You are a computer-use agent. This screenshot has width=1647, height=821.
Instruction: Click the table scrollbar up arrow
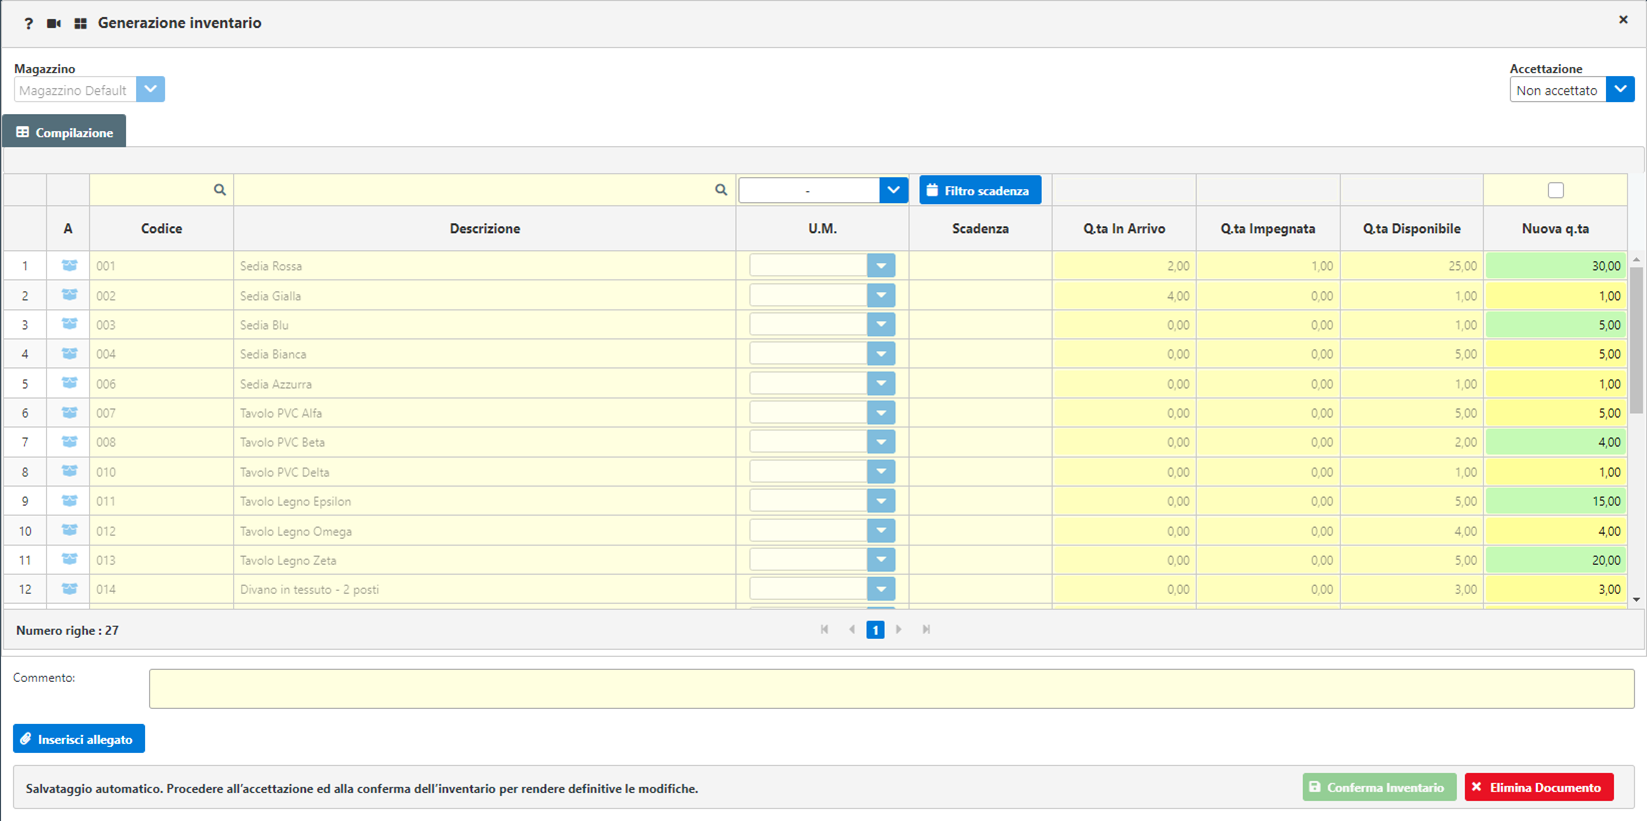pyautogui.click(x=1637, y=259)
